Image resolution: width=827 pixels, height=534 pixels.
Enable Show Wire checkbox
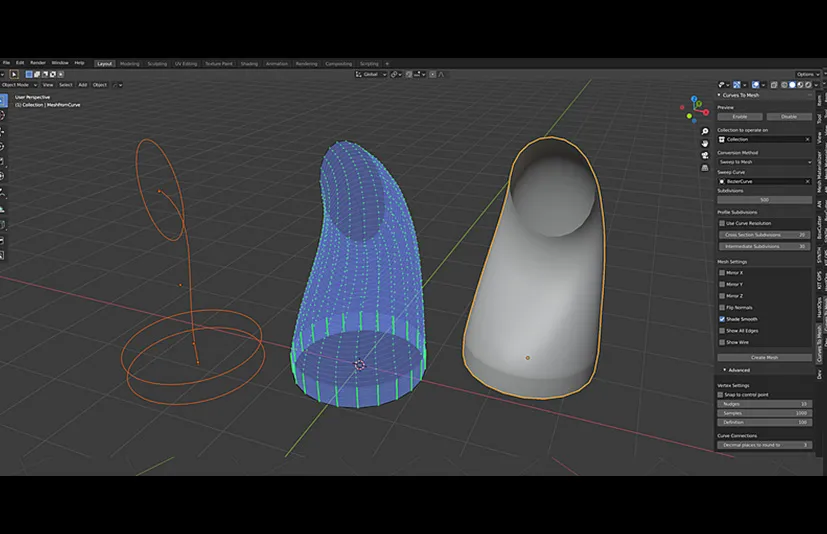click(x=722, y=342)
